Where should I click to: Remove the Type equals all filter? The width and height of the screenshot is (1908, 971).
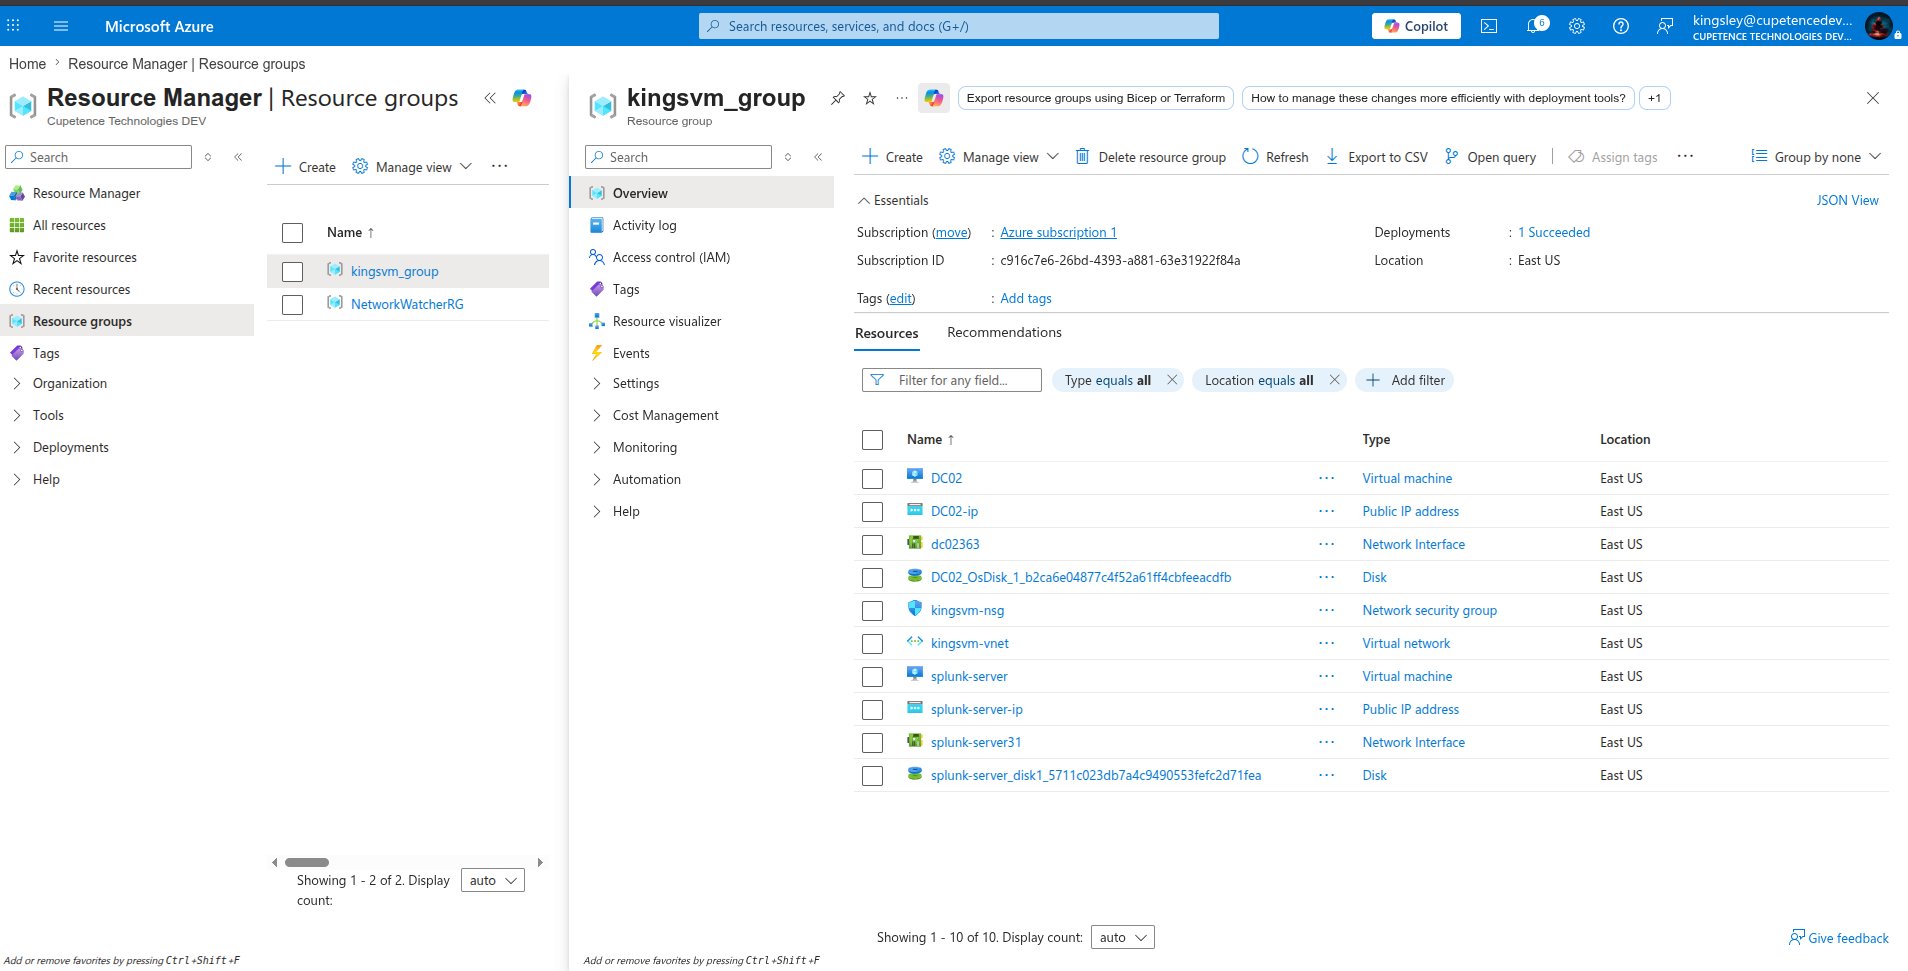(x=1172, y=380)
